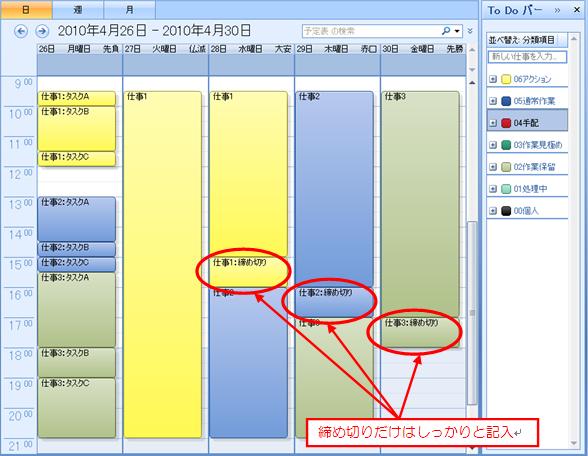
Task: Click blue swatch of 05通常作業
Action: [506, 101]
